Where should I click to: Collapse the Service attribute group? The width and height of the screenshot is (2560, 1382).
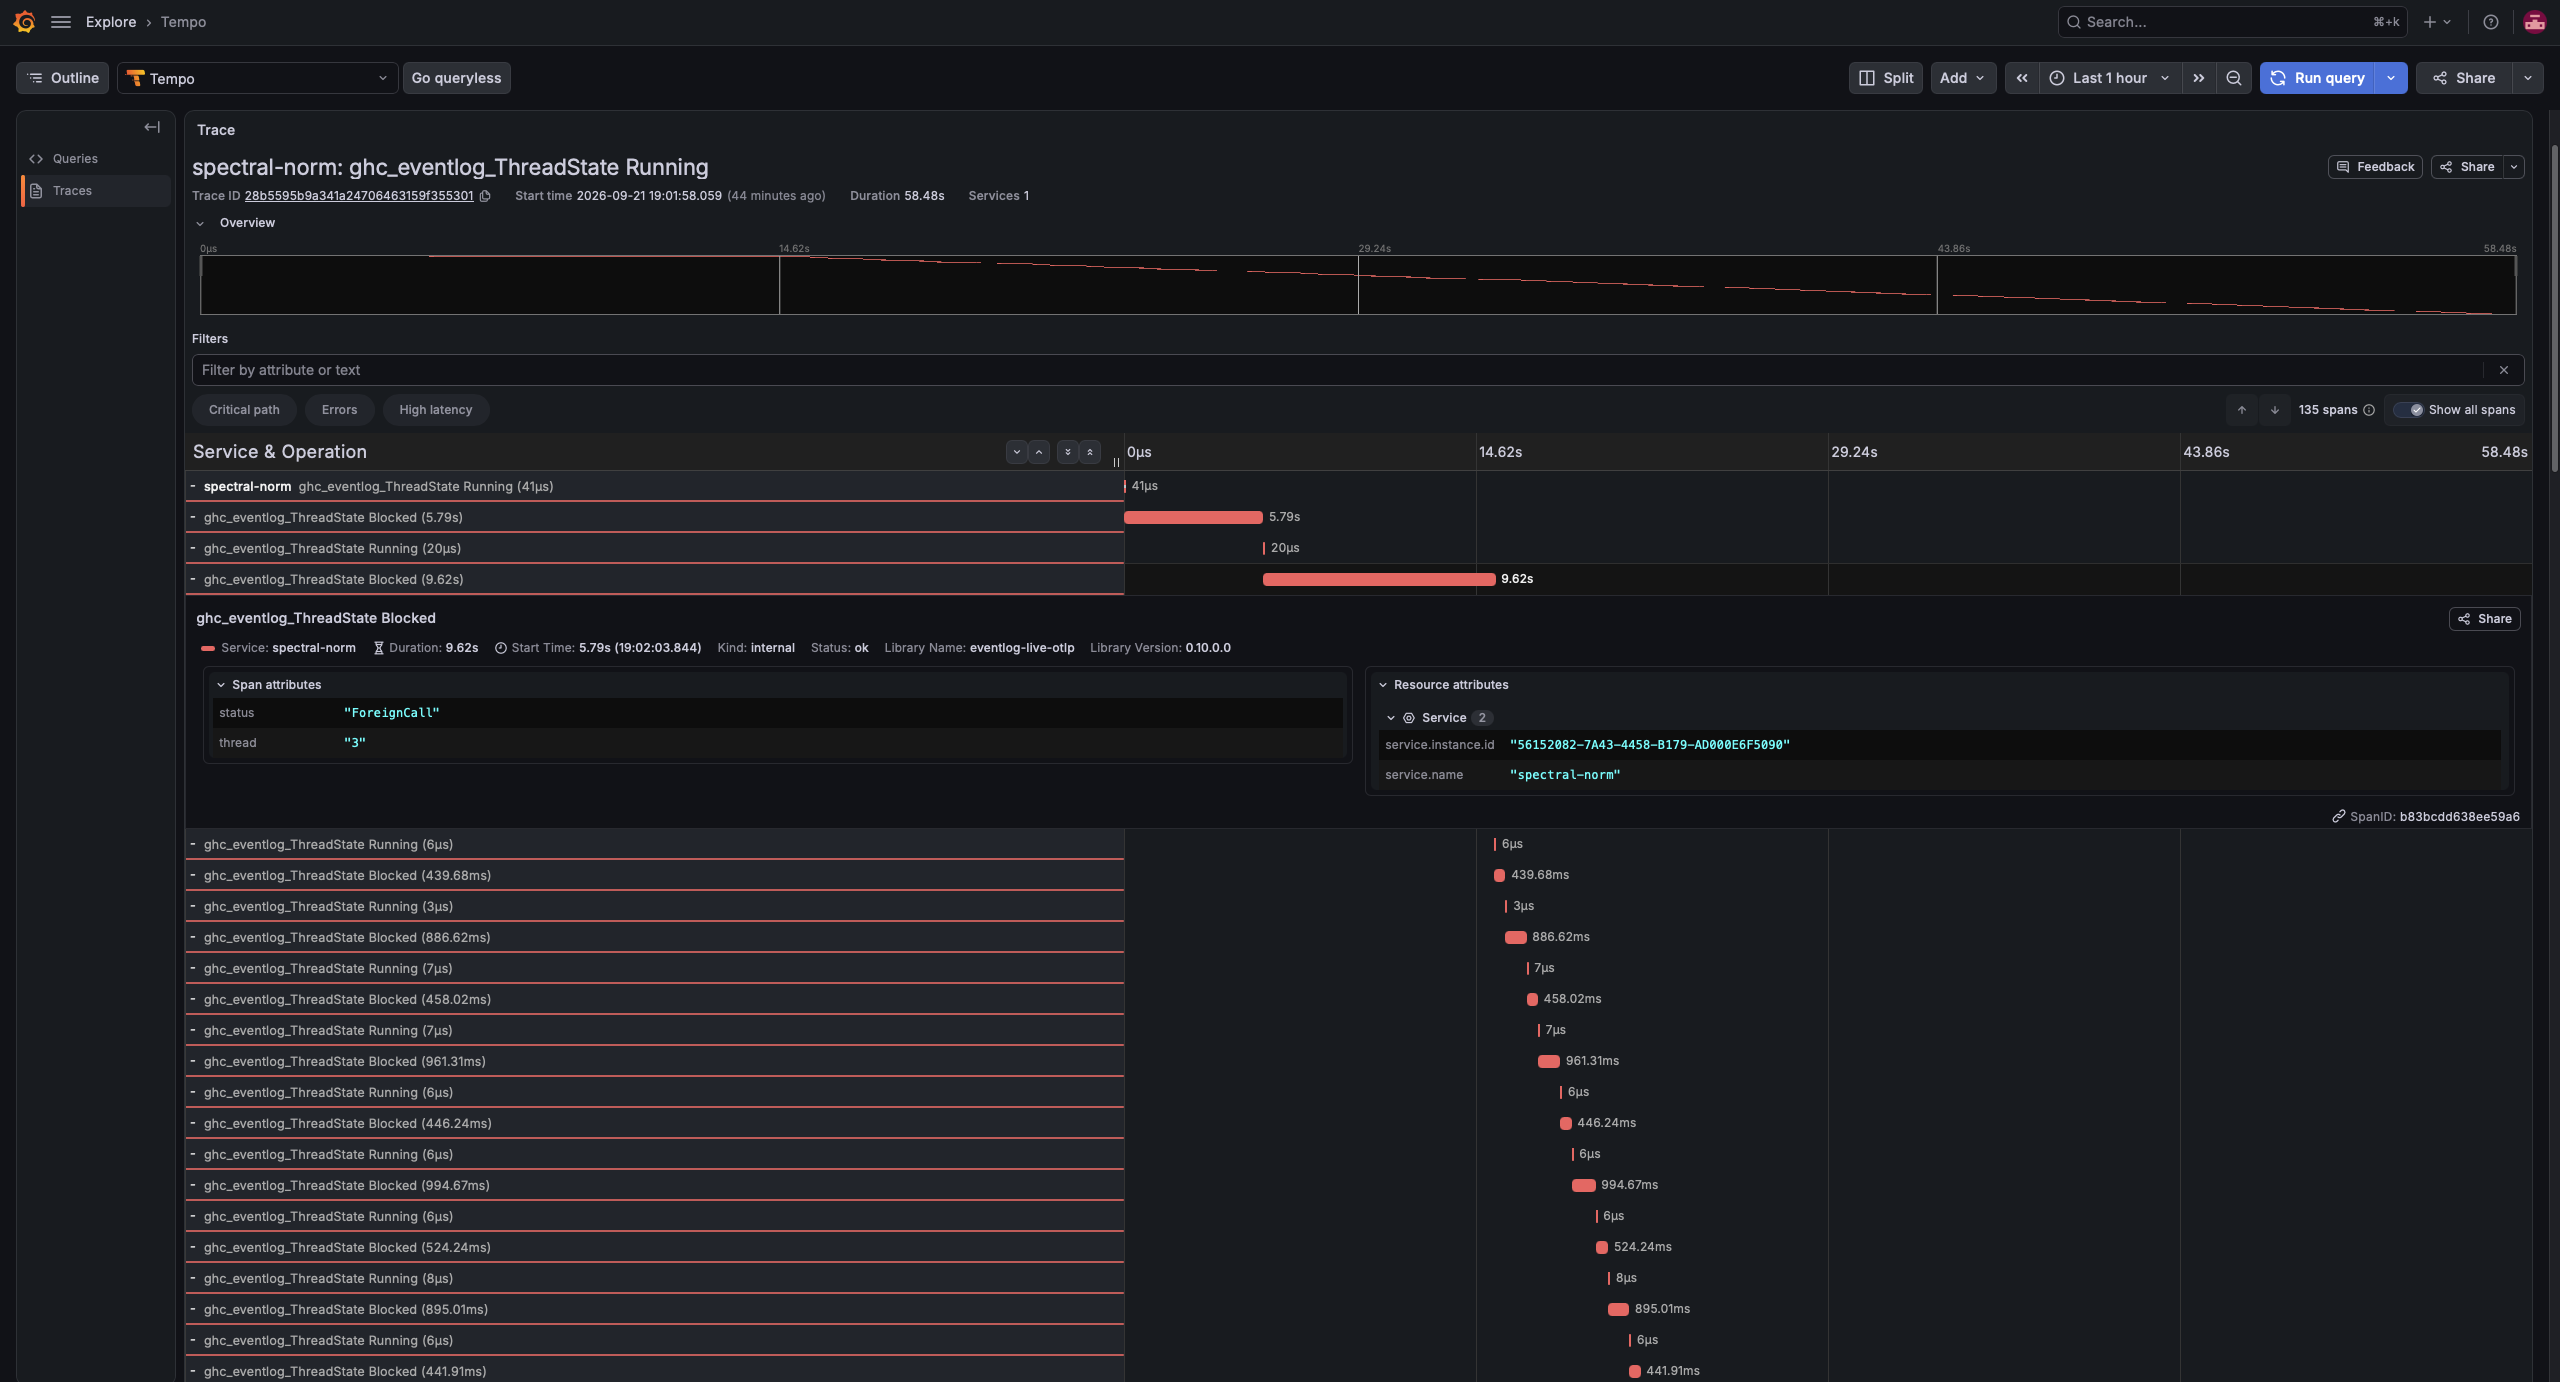[1390, 718]
